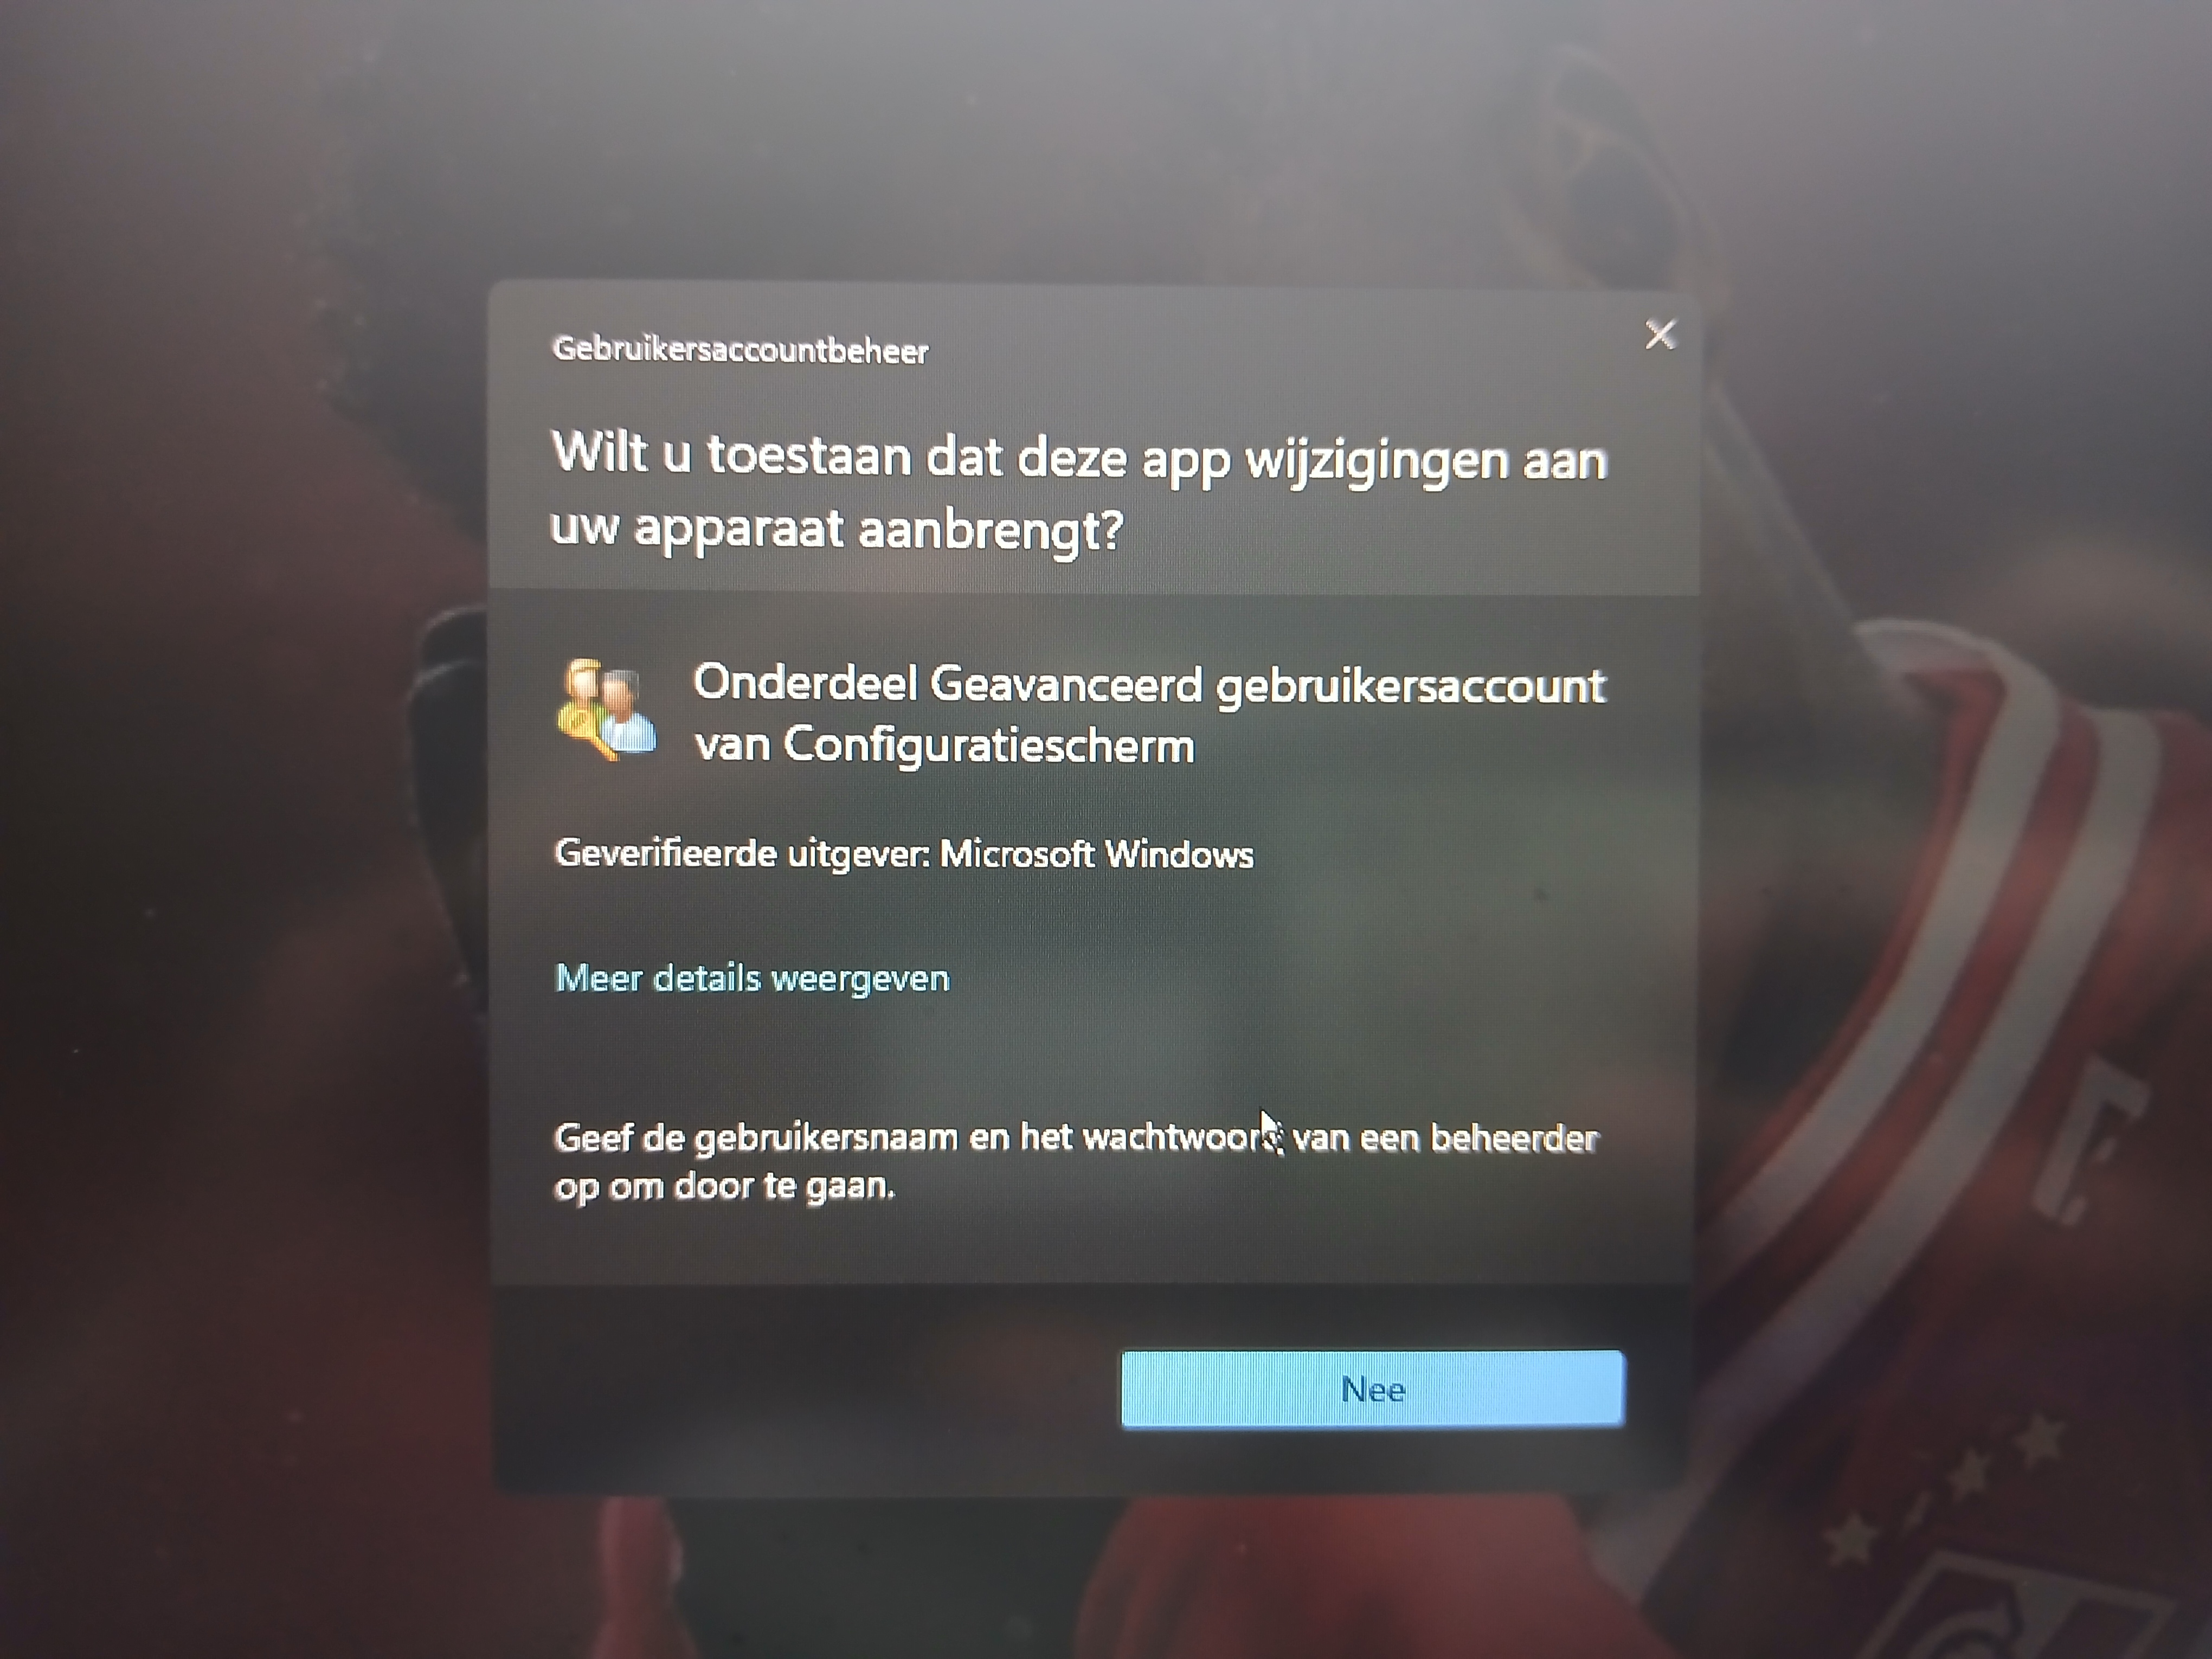
Task: Click the Nee button
Action: [1372, 1388]
